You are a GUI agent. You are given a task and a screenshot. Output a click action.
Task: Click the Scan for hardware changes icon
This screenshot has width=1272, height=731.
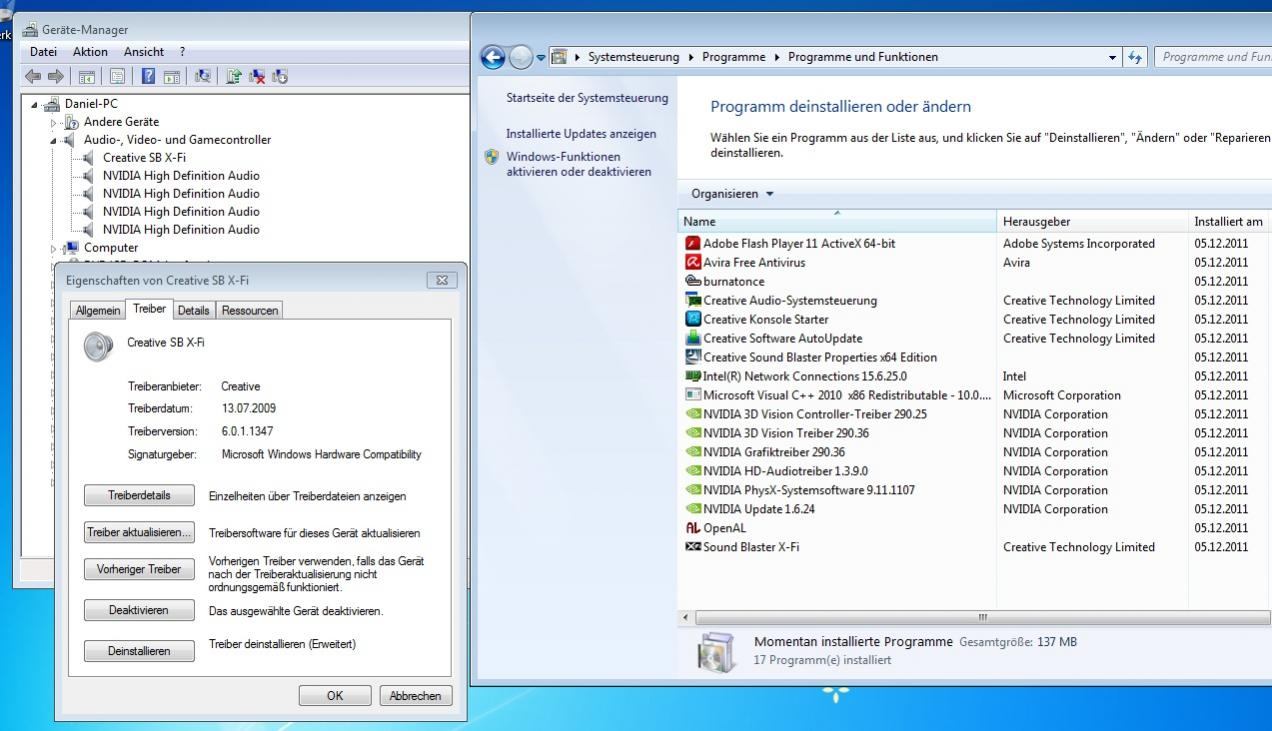203,76
